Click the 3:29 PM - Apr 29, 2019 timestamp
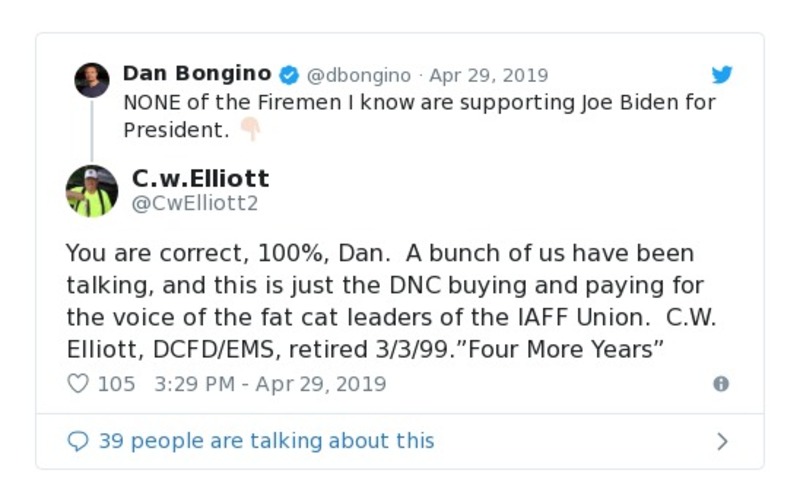 click(x=270, y=384)
